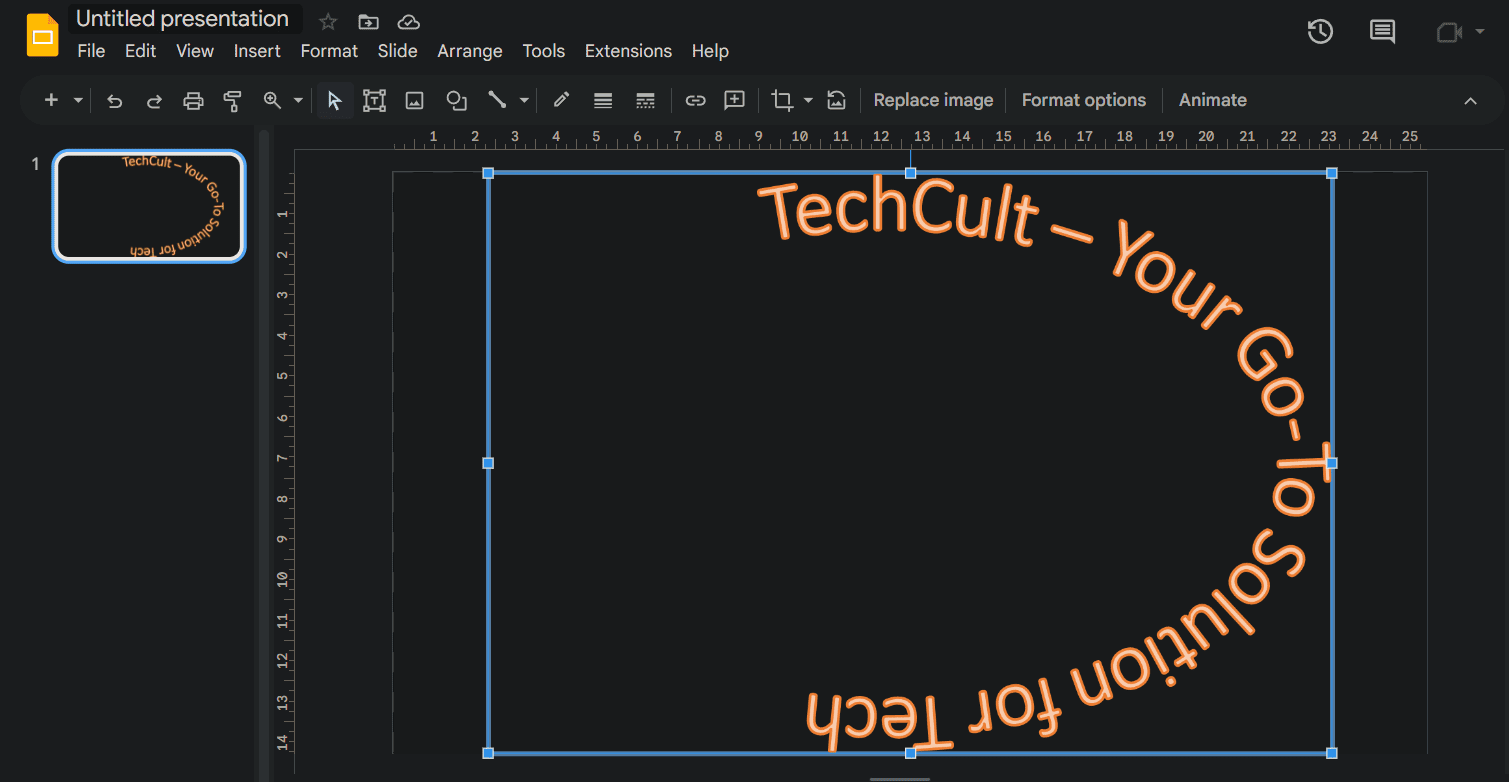Viewport: 1509px width, 782px height.
Task: Open video call options dropdown arrow
Action: 1479,33
